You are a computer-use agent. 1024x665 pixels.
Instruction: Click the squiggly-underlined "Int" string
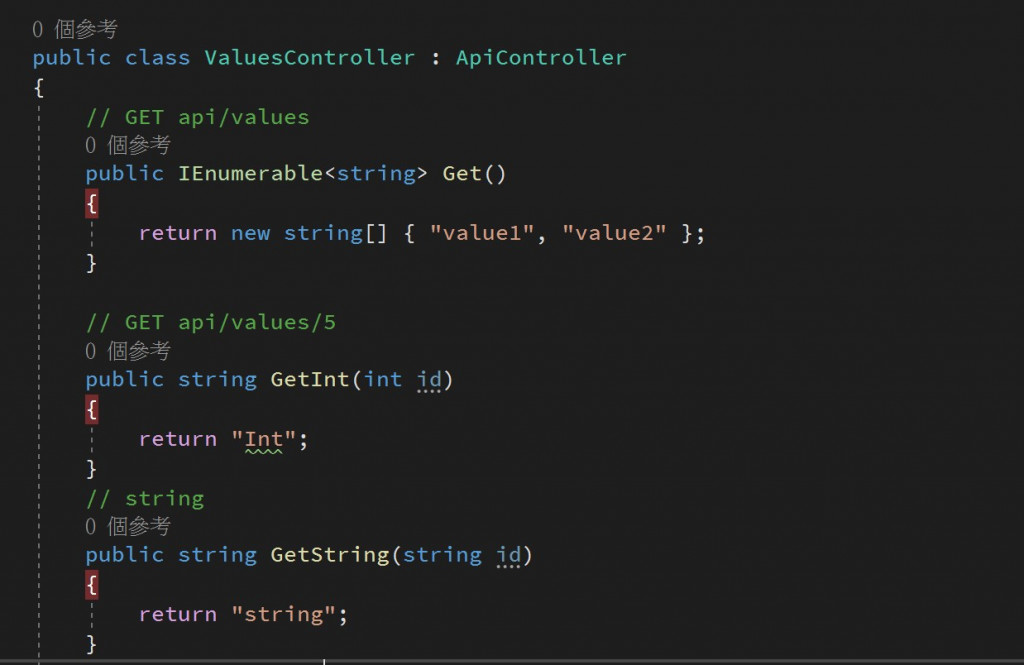(x=264, y=440)
